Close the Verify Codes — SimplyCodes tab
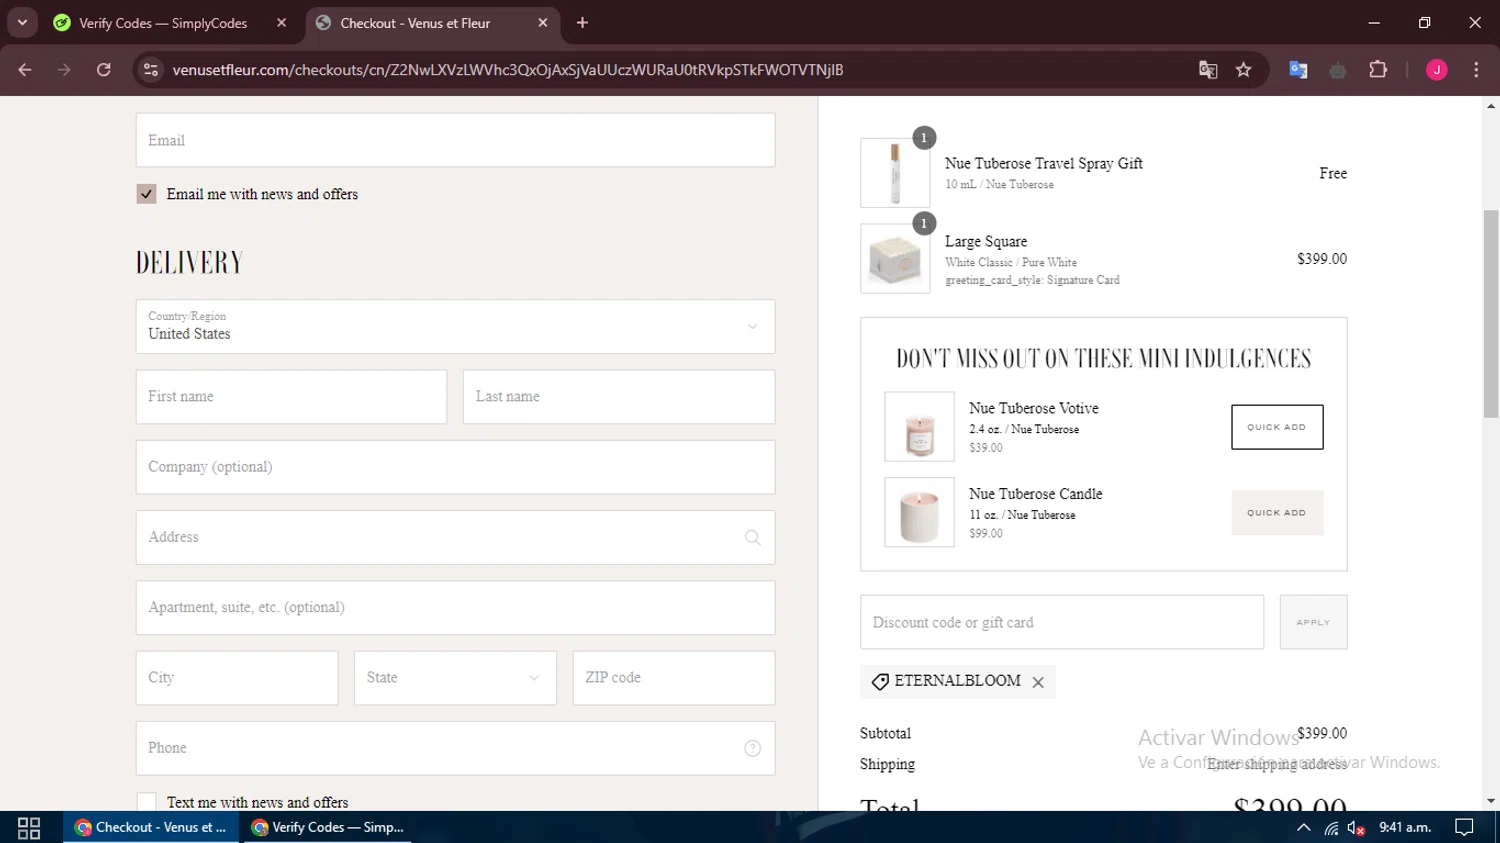Screen dimensions: 1500x843 (x=281, y=23)
